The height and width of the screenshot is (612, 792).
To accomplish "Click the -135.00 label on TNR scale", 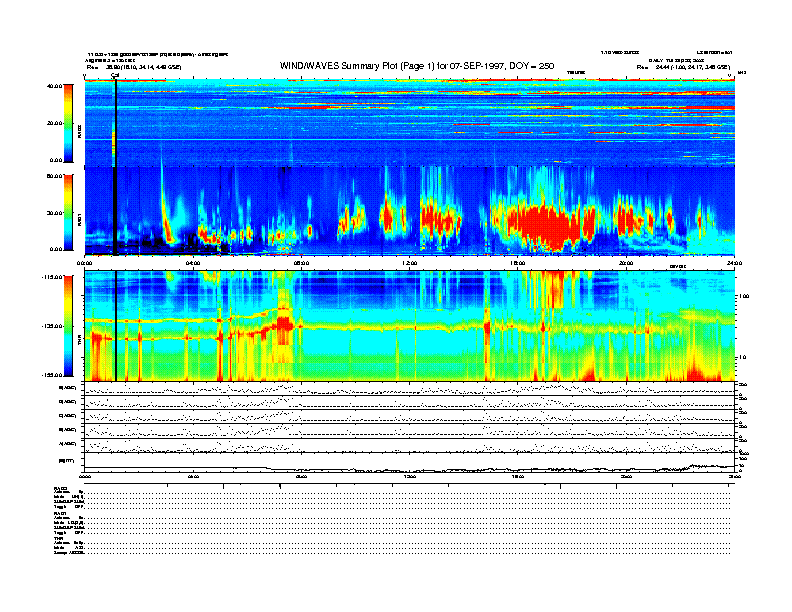I will pos(53,326).
